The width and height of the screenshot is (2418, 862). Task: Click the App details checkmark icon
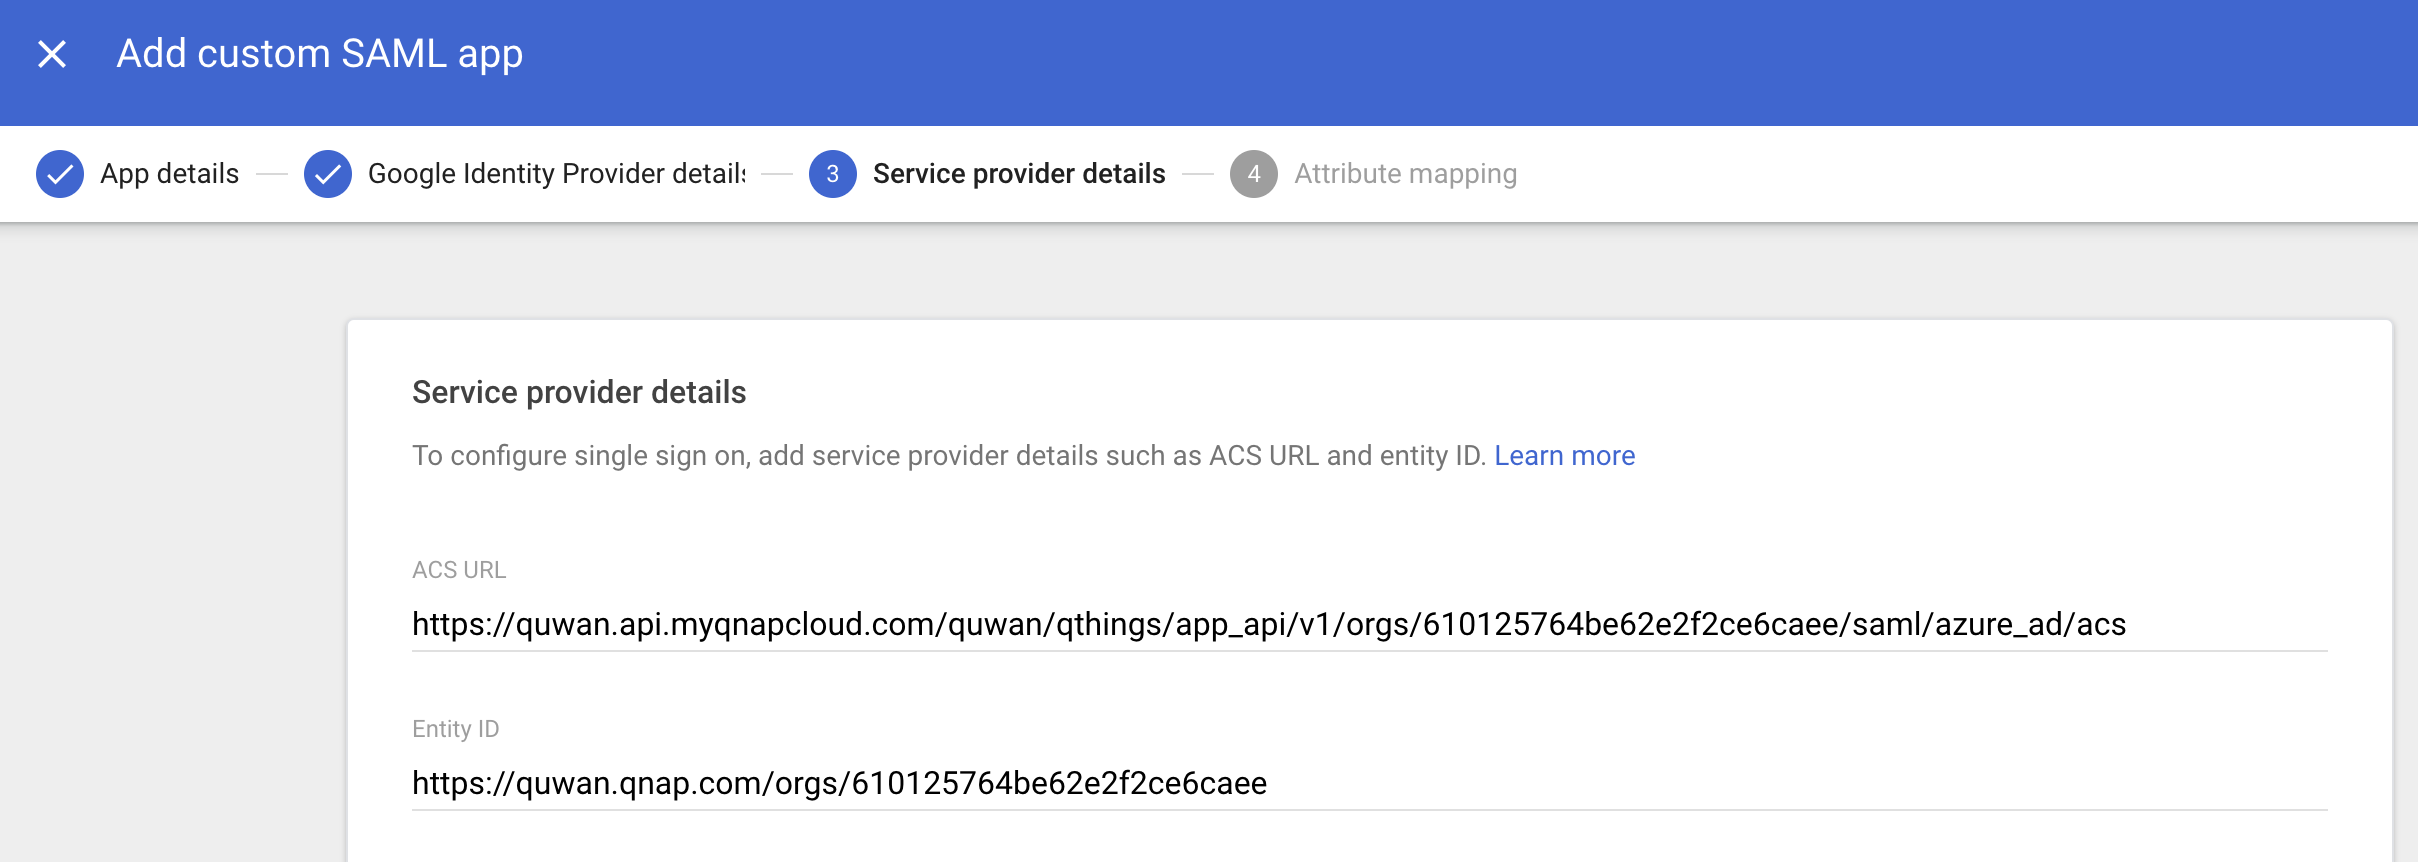[60, 174]
